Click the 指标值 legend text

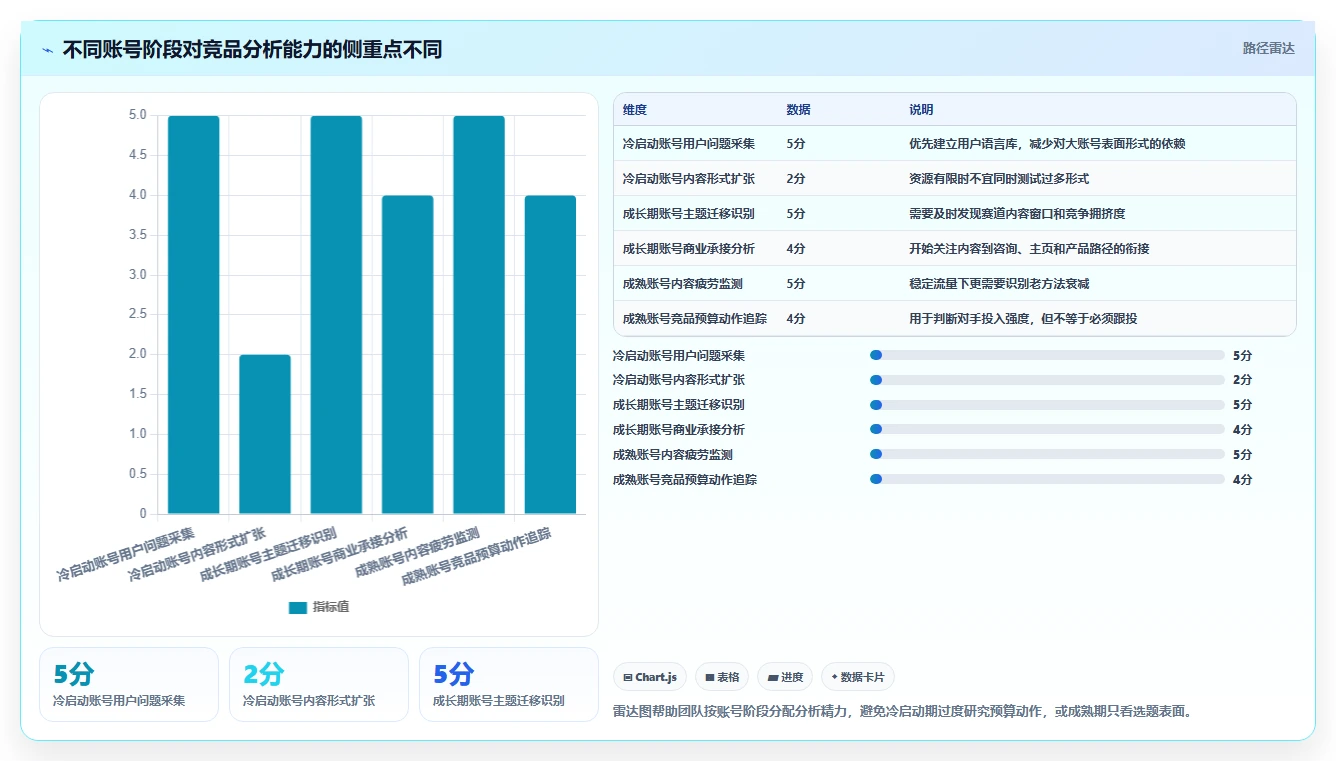pyautogui.click(x=331, y=607)
